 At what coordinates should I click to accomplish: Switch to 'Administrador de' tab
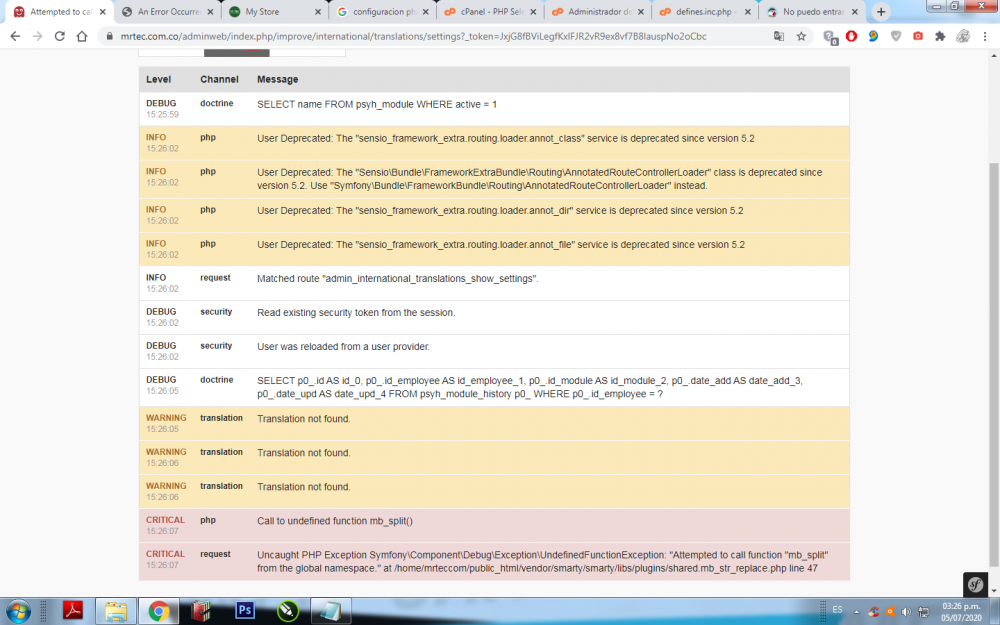tap(598, 11)
